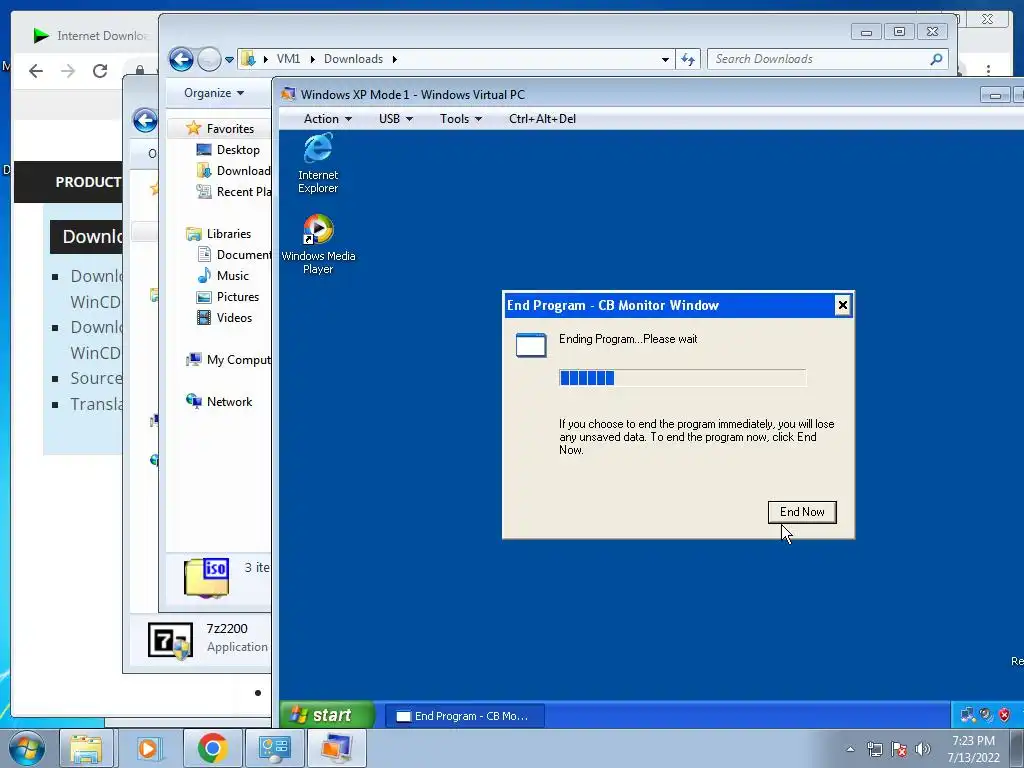The width and height of the screenshot is (1024, 768).
Task: Click the 7:23 PM clock
Action: pyautogui.click(x=973, y=741)
